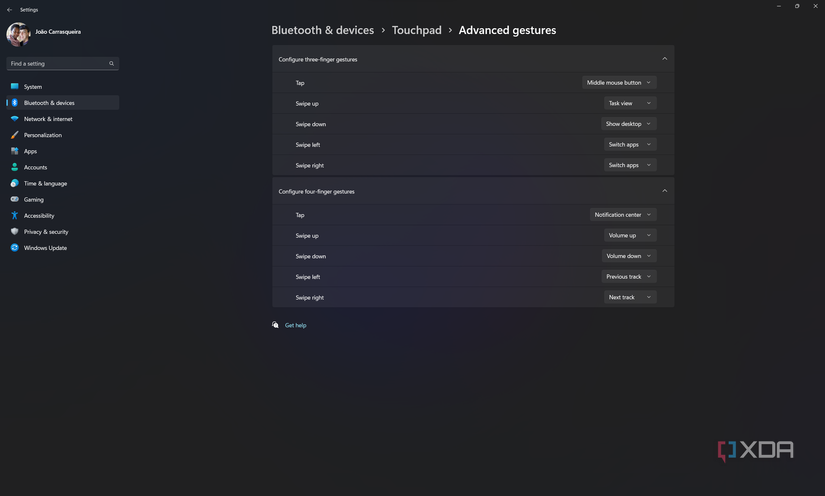825x496 pixels.
Task: Select Network & internet in the sidebar
Action: click(48, 119)
